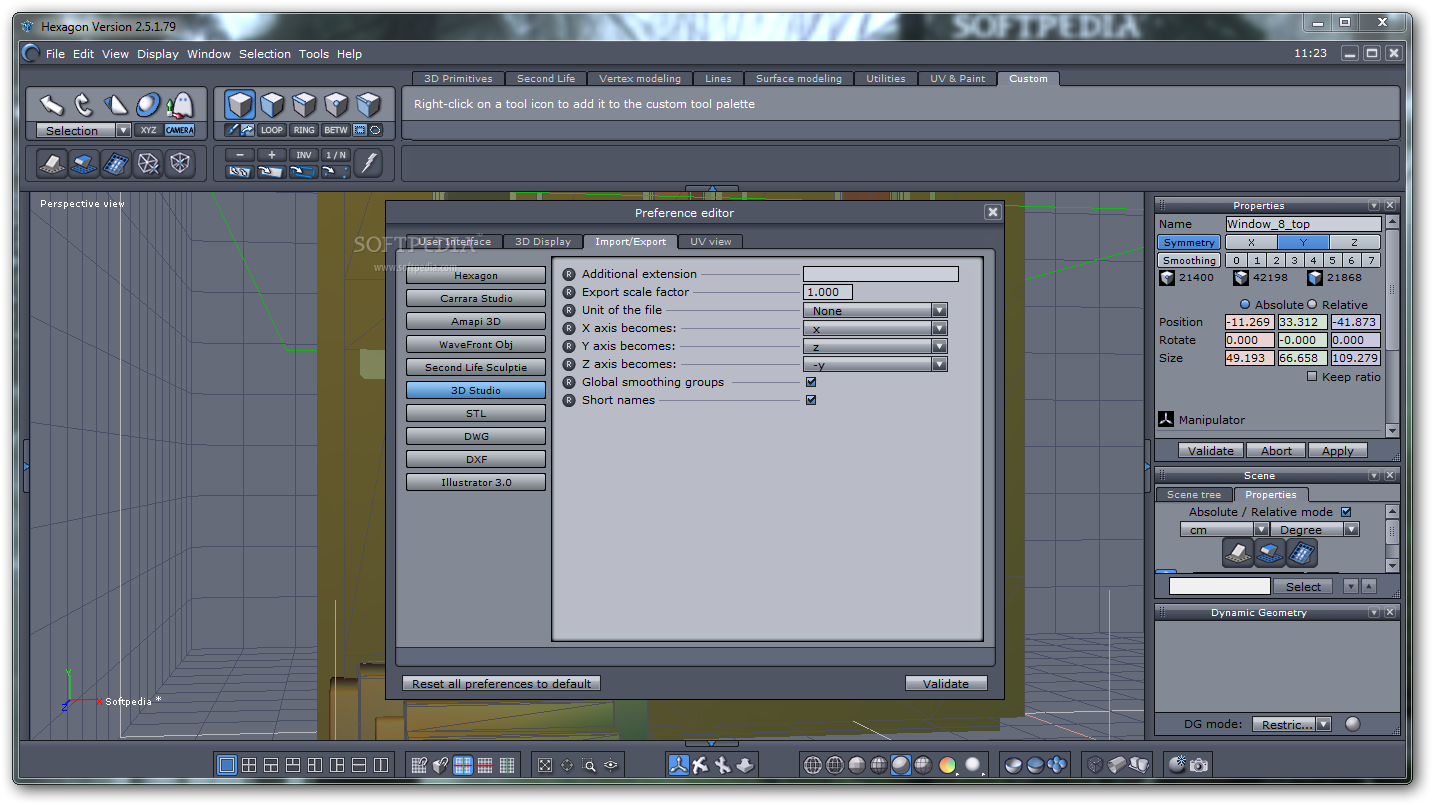Select four-view layout icon
1433x805 pixels.
[x=249, y=765]
